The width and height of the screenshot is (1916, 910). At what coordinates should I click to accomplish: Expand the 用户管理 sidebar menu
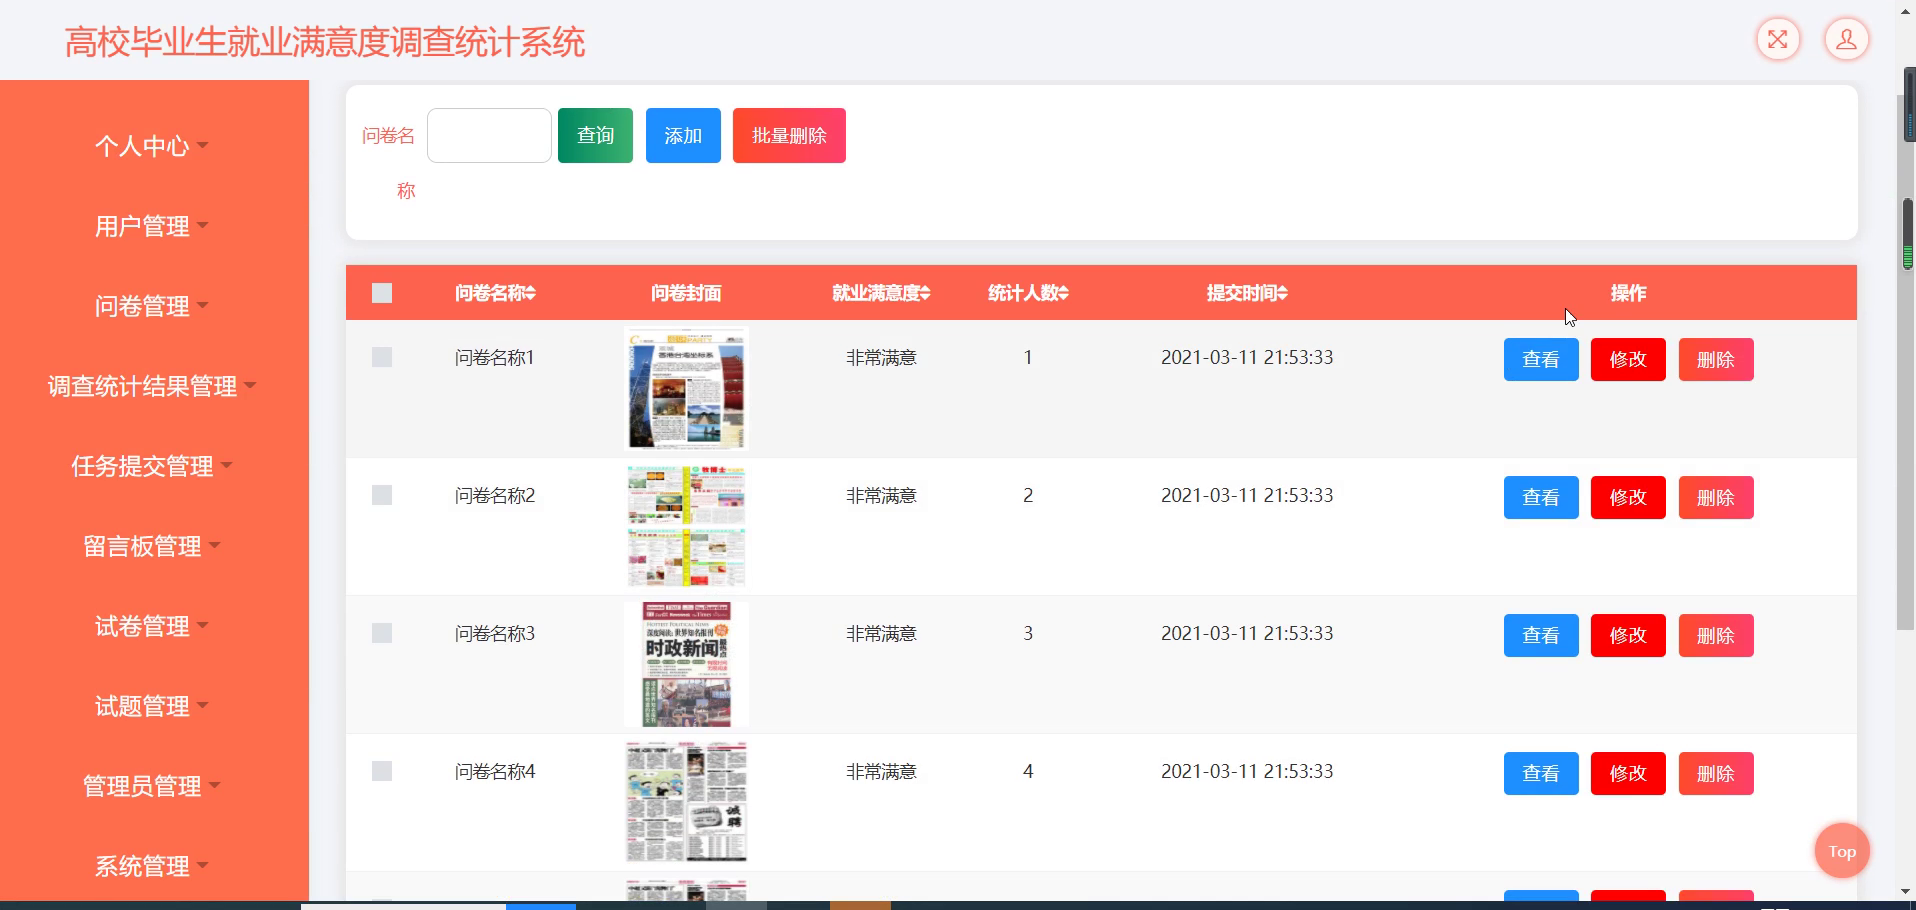pos(152,226)
